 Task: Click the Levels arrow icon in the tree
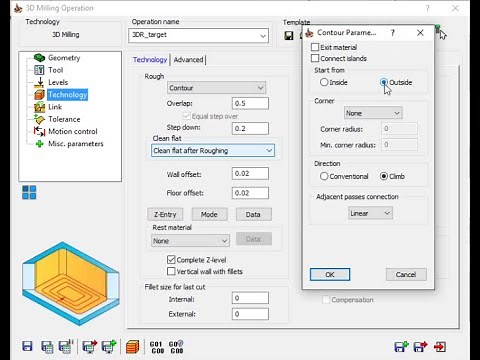tap(39, 82)
